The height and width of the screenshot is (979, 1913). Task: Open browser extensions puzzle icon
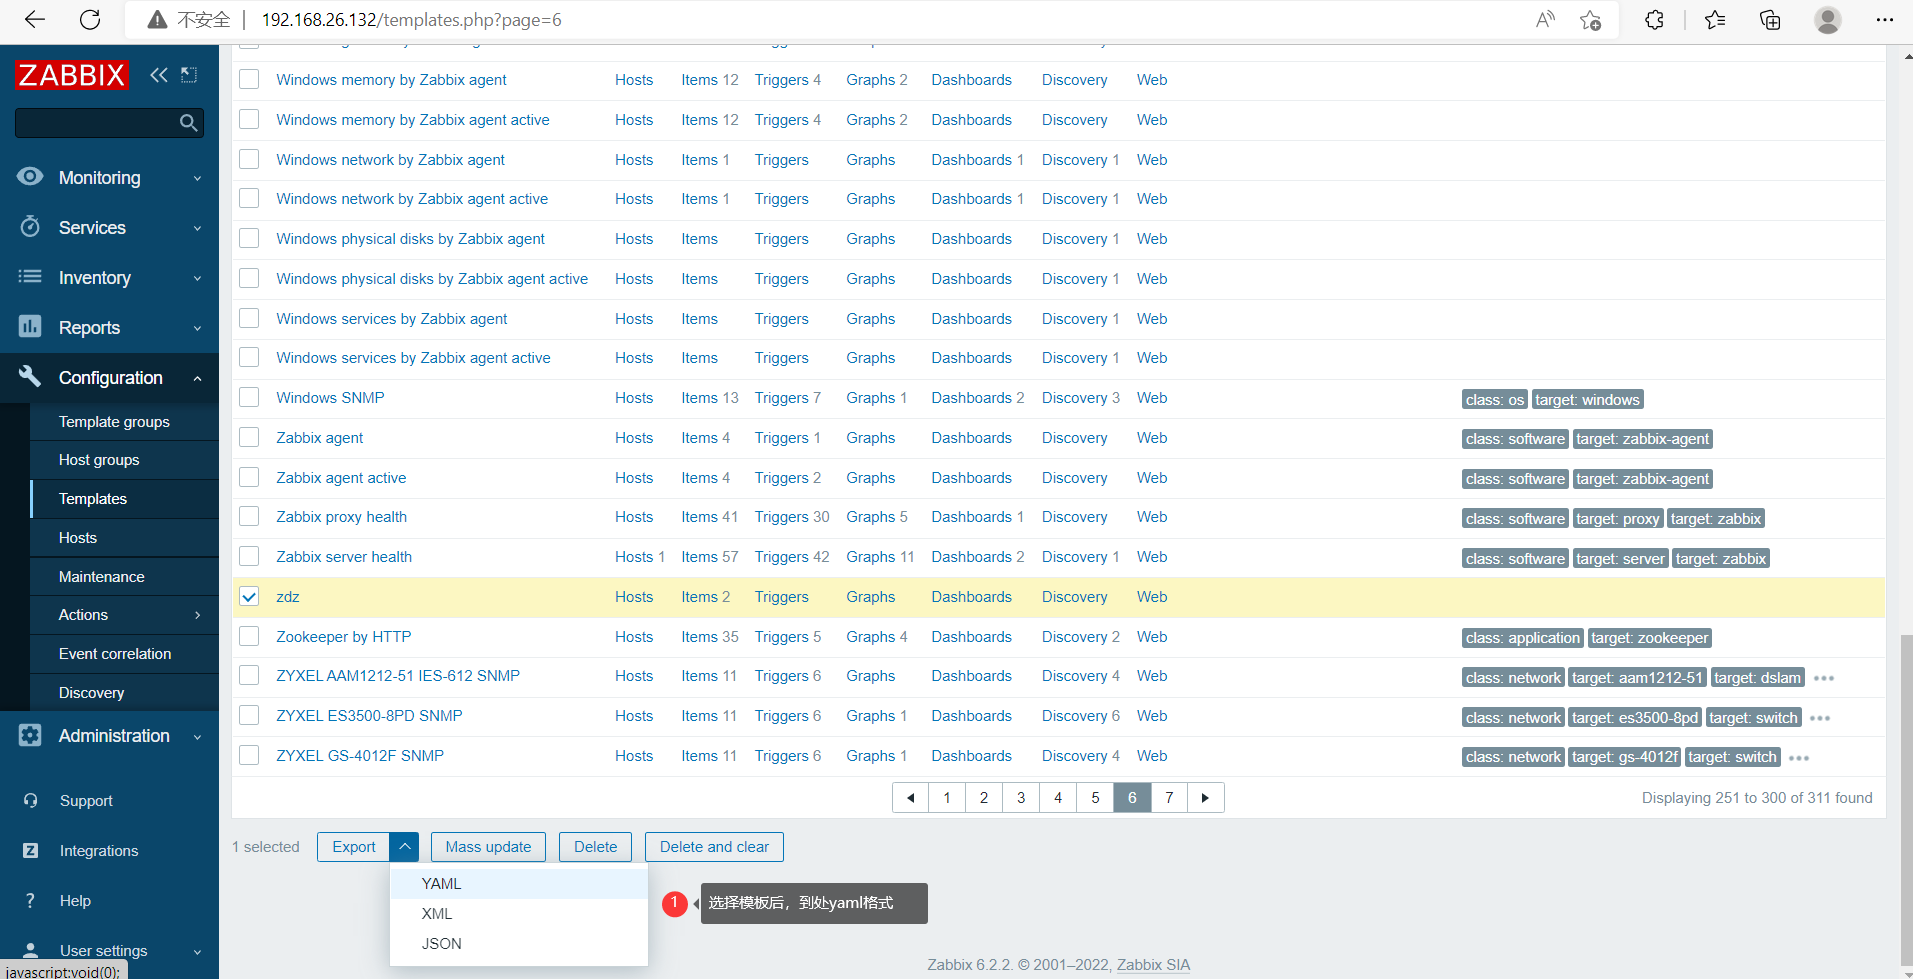click(1654, 20)
